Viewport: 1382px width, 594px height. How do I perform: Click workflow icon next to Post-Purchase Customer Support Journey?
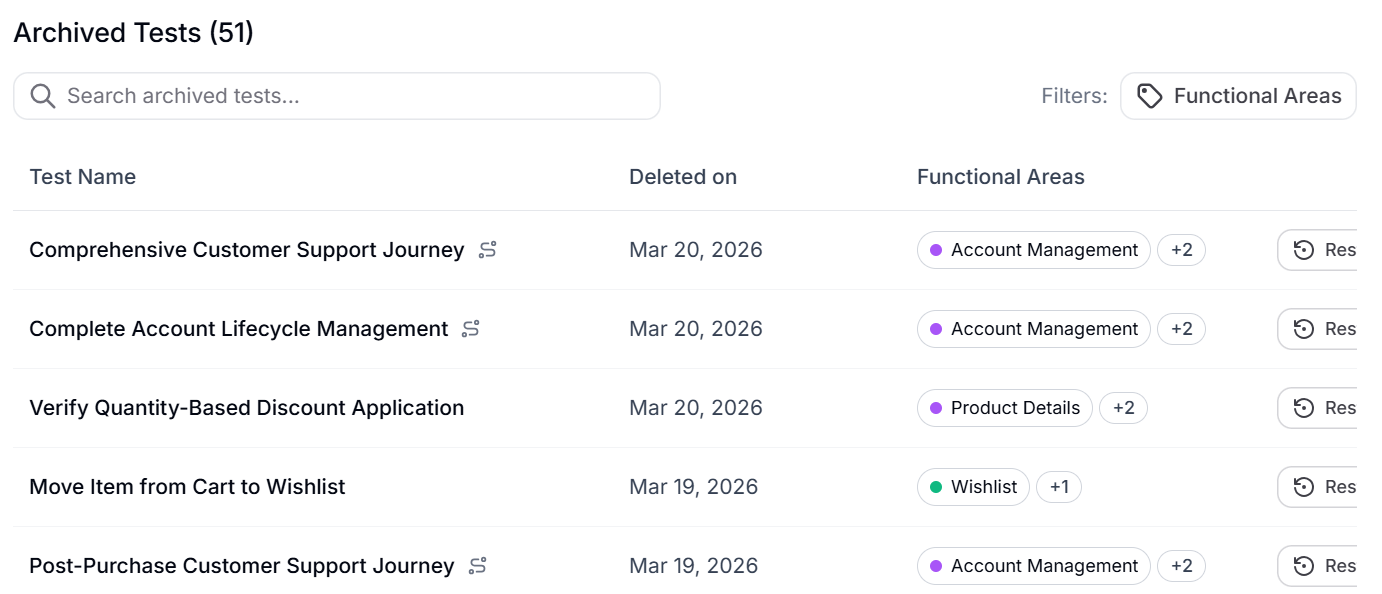coord(477,566)
